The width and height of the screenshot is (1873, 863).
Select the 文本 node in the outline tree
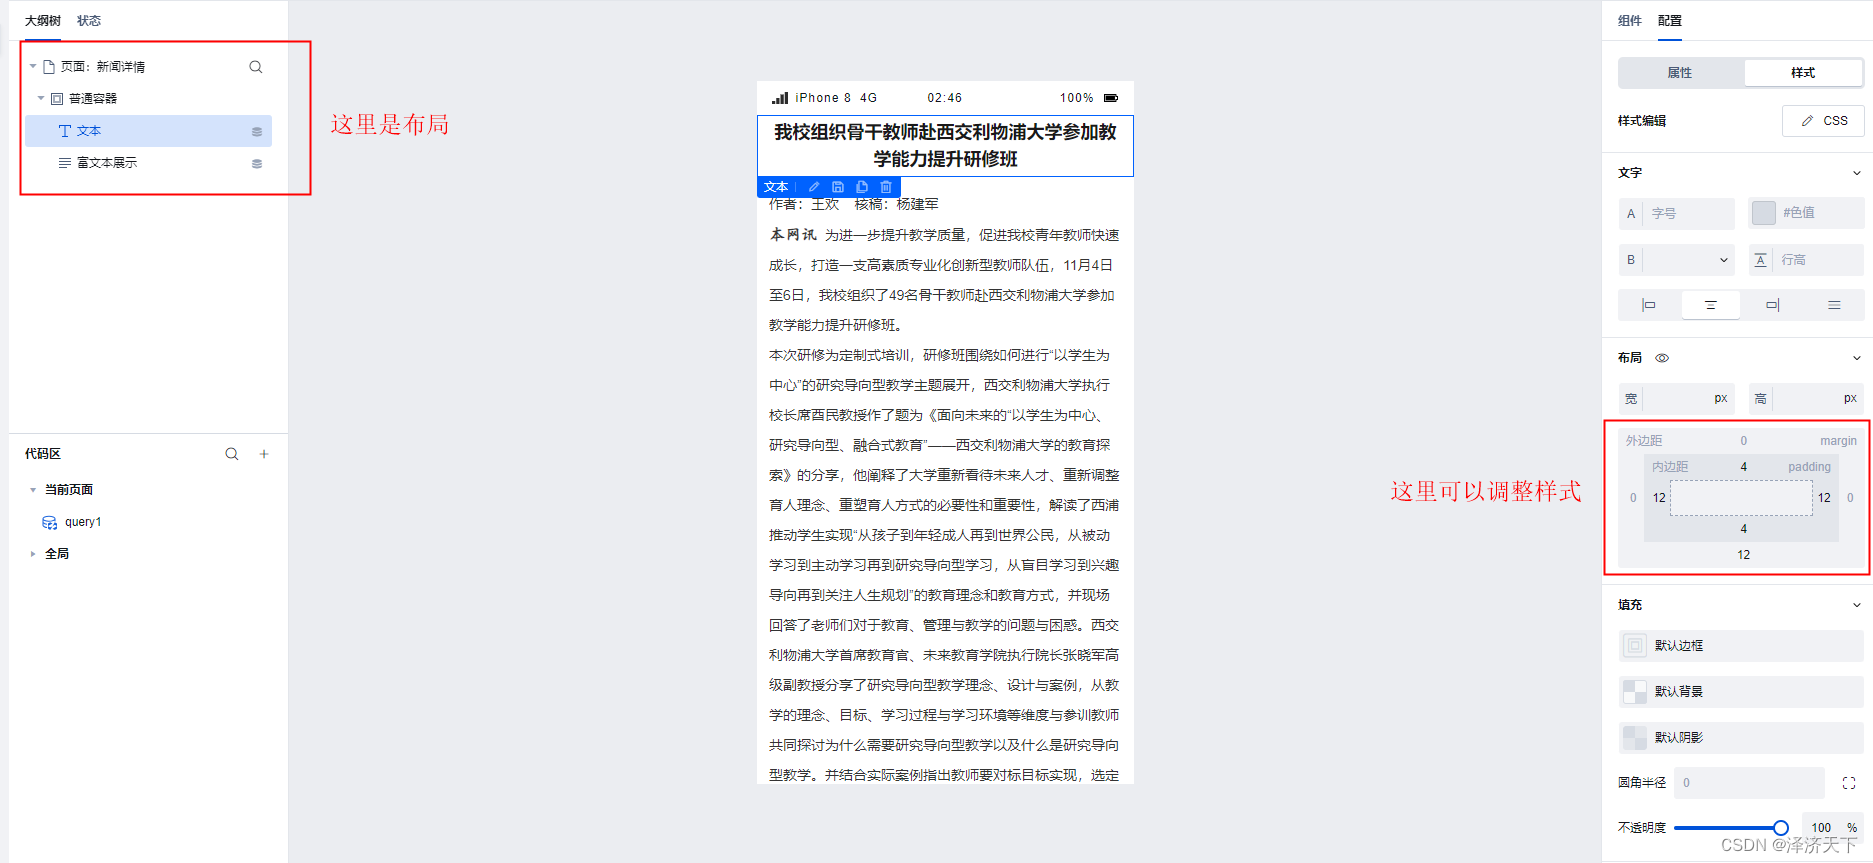[x=148, y=131]
